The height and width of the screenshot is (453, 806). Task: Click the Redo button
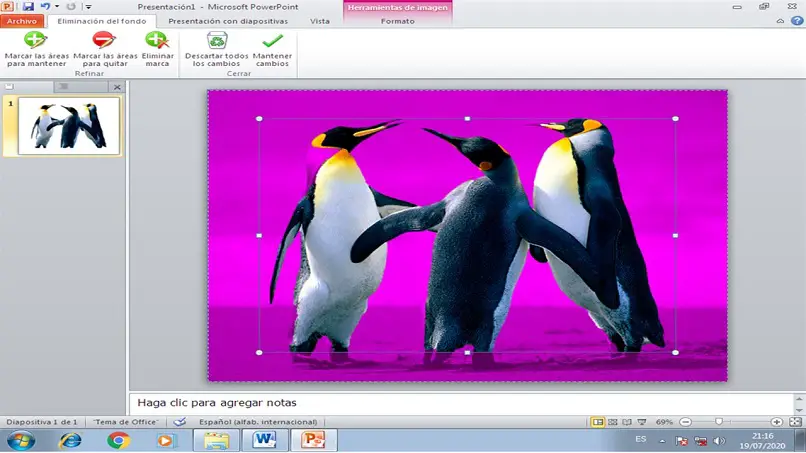click(71, 7)
